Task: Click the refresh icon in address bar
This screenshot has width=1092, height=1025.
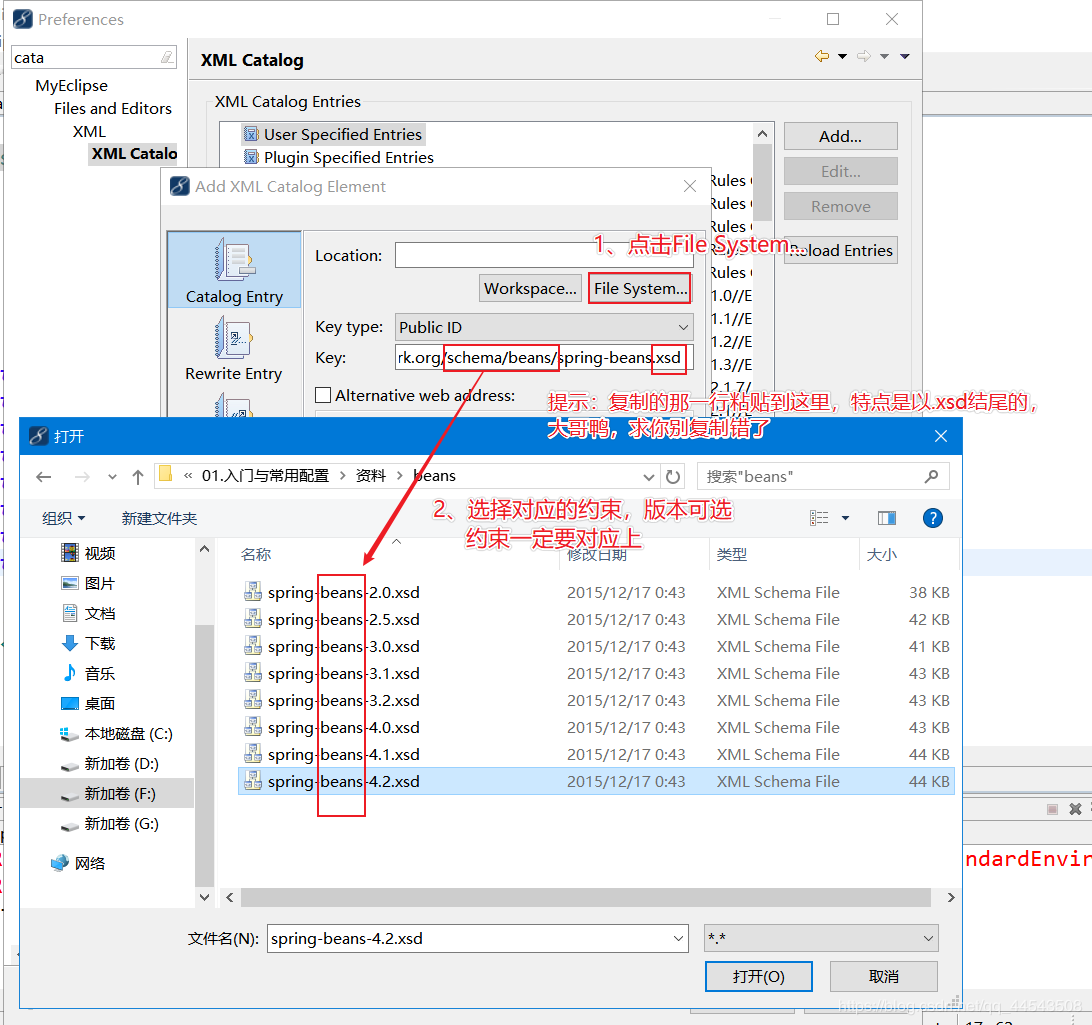Action: coord(673,477)
